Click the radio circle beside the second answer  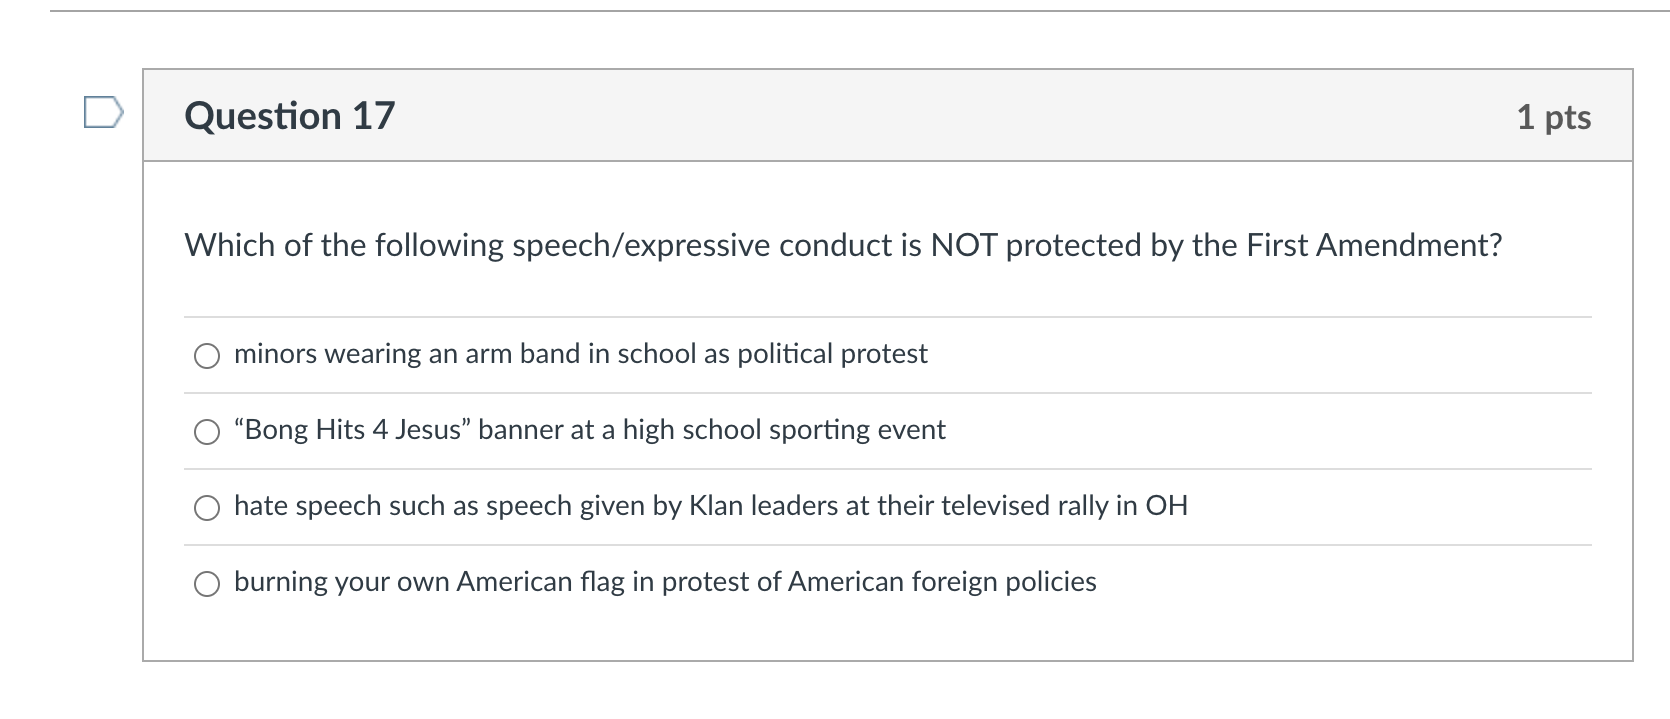(x=207, y=432)
